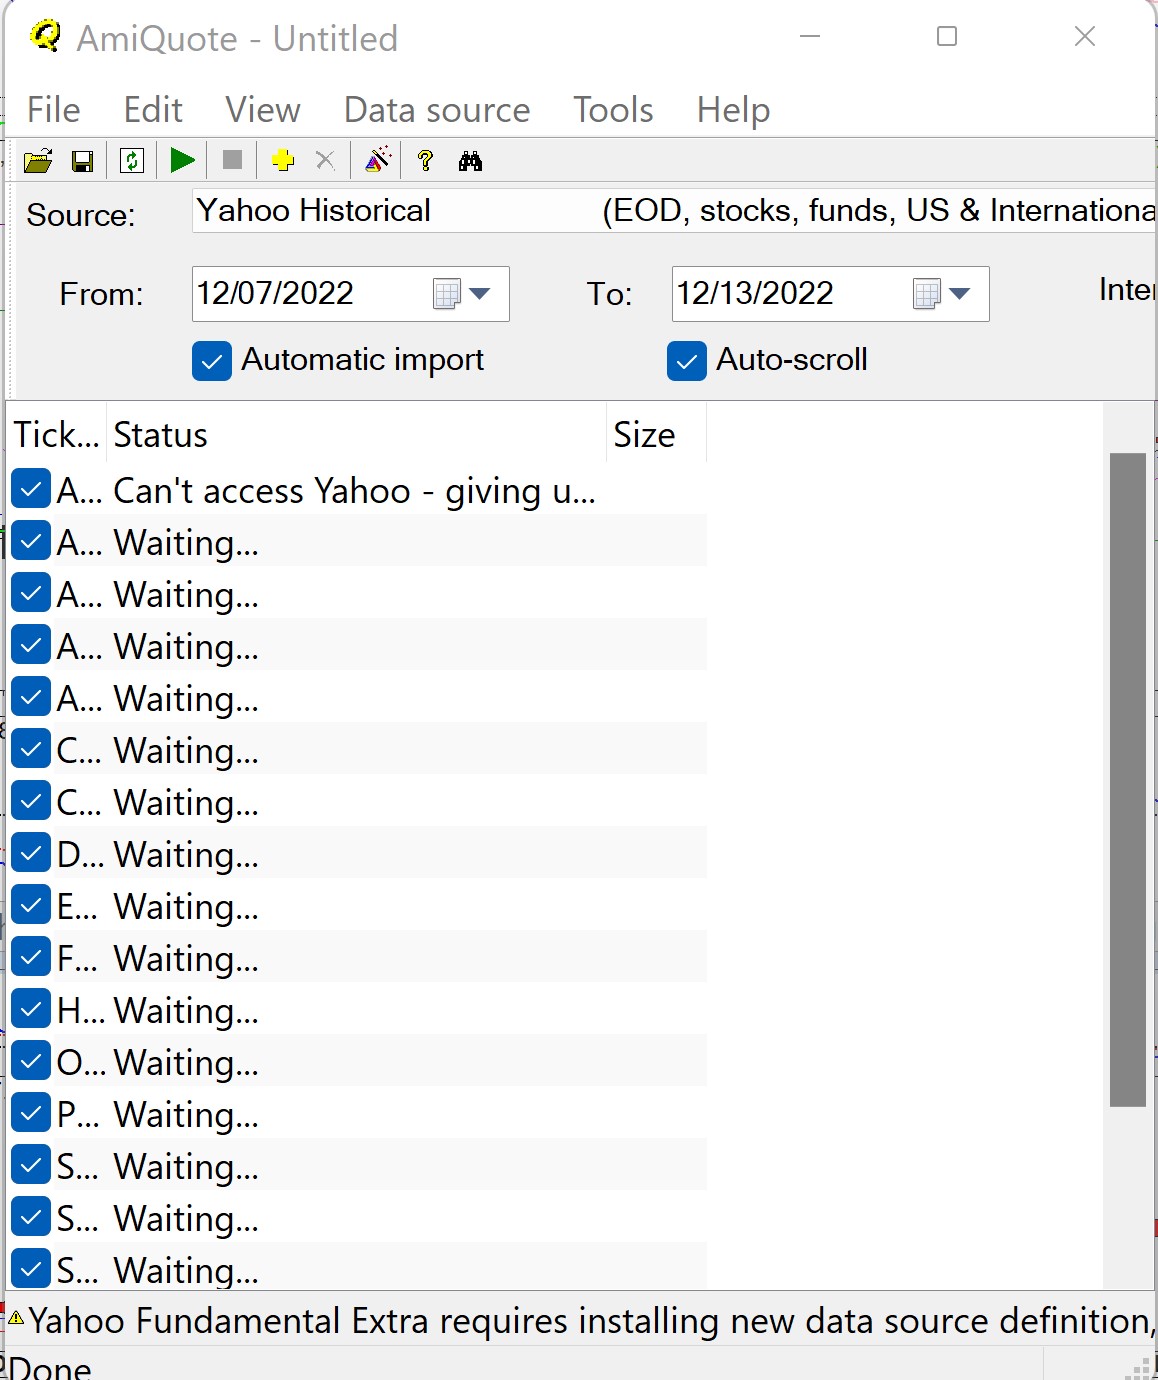1158x1380 pixels.
Task: Untick the checkbox for ticker D...
Action: 31,853
